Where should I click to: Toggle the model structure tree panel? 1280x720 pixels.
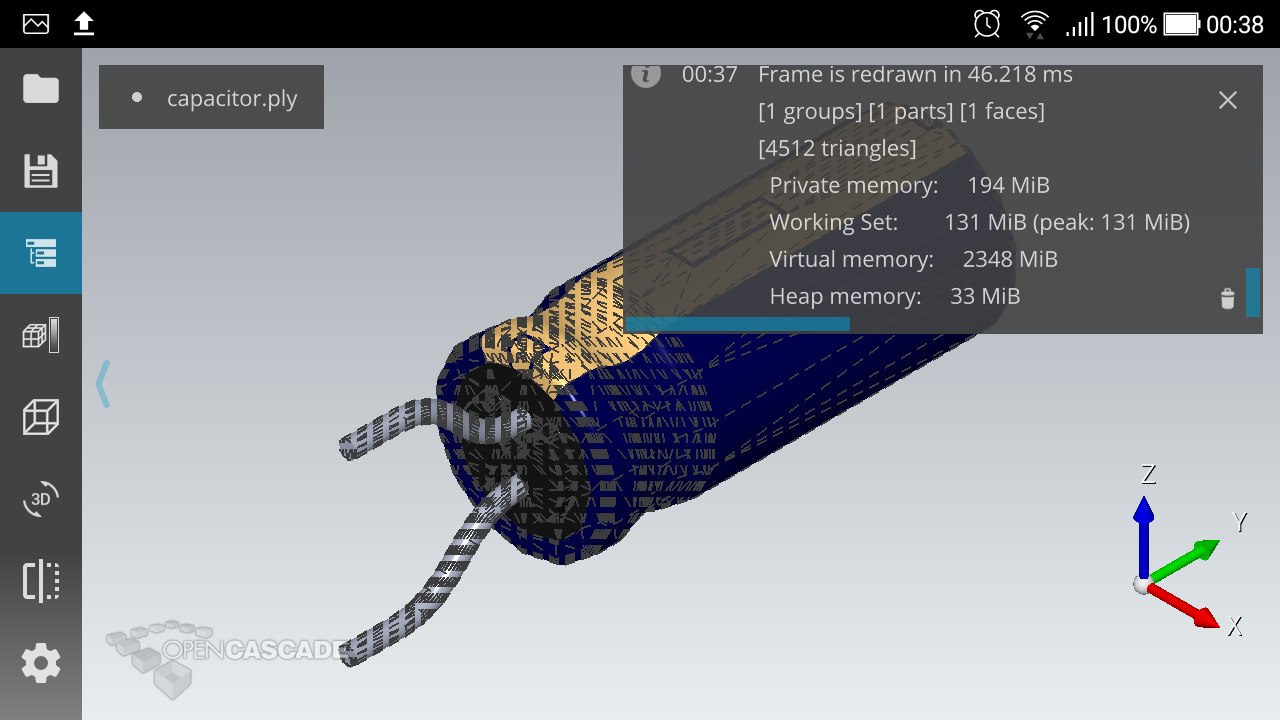tap(41, 253)
